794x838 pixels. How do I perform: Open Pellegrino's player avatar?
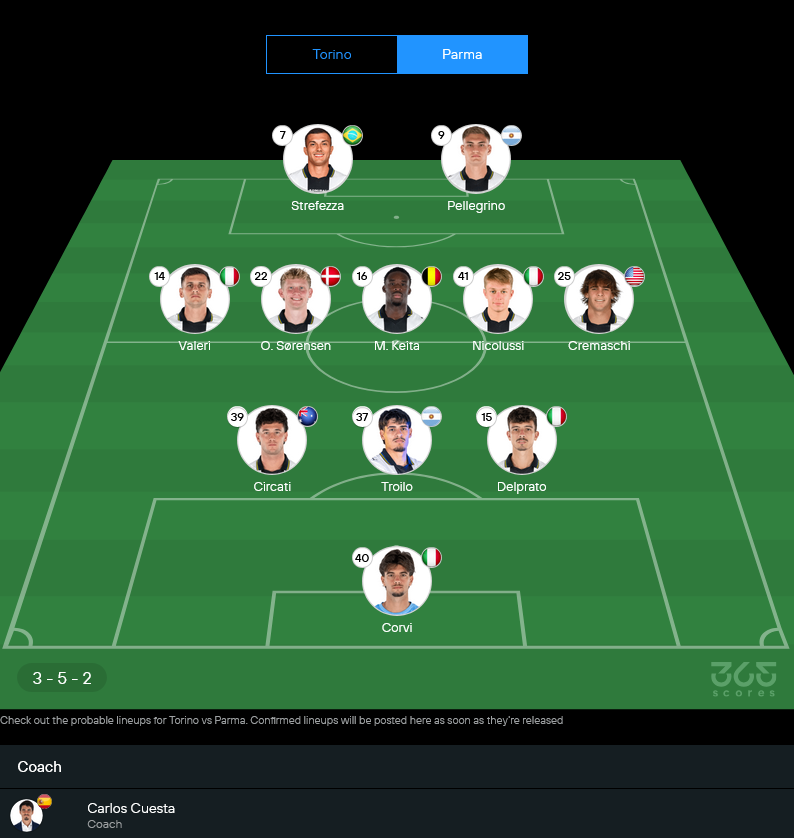point(476,159)
